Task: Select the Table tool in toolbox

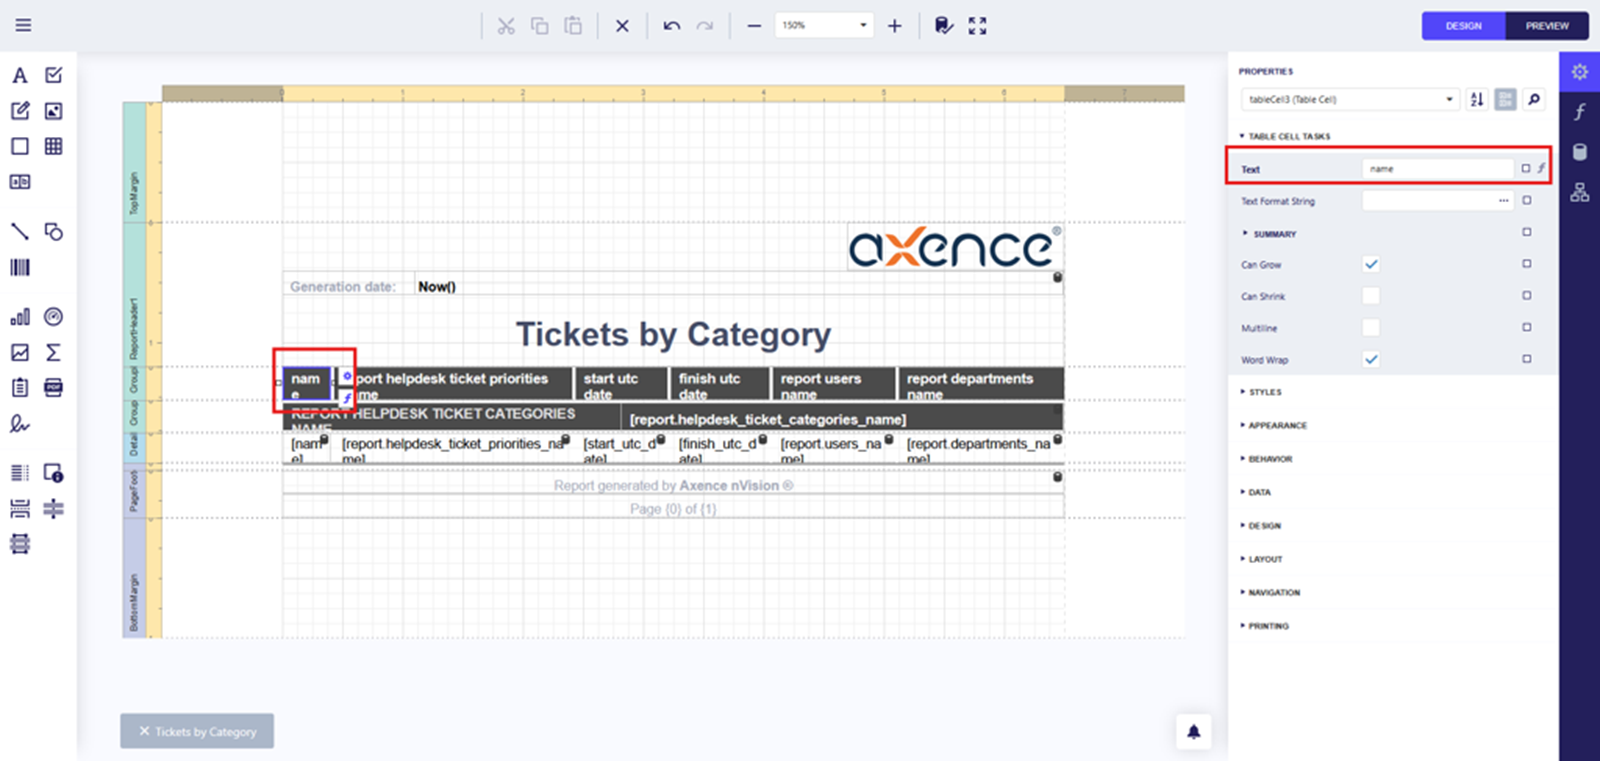Action: [54, 146]
